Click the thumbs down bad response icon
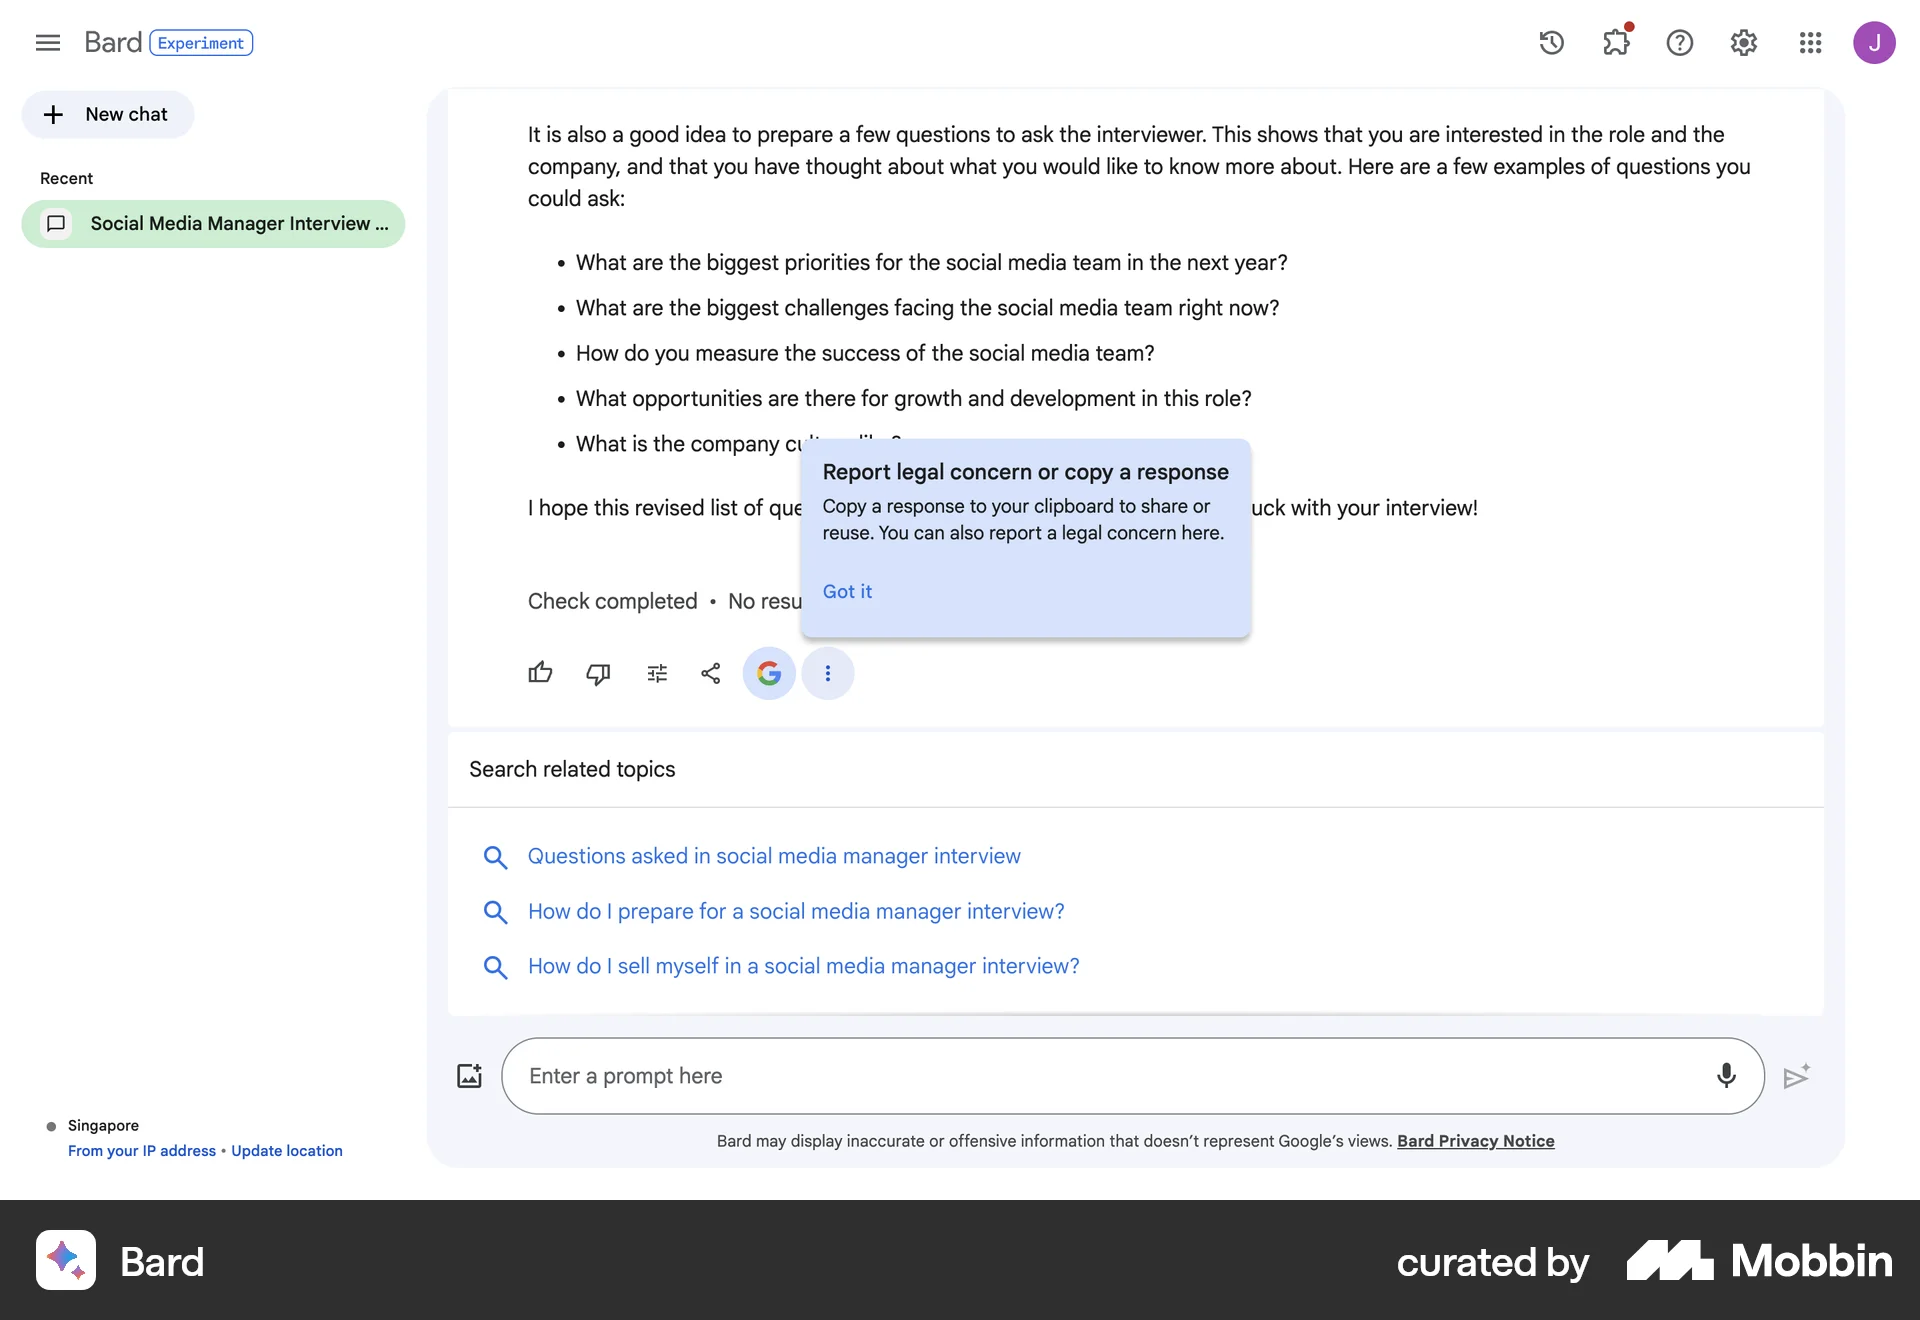This screenshot has width=1920, height=1320. 598,673
